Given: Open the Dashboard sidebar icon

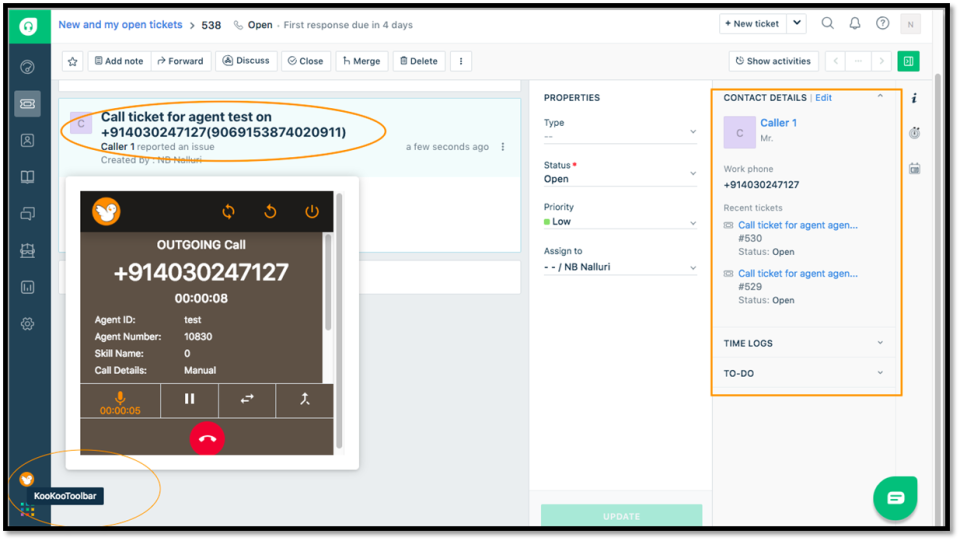Looking at the screenshot, I should coord(28,67).
